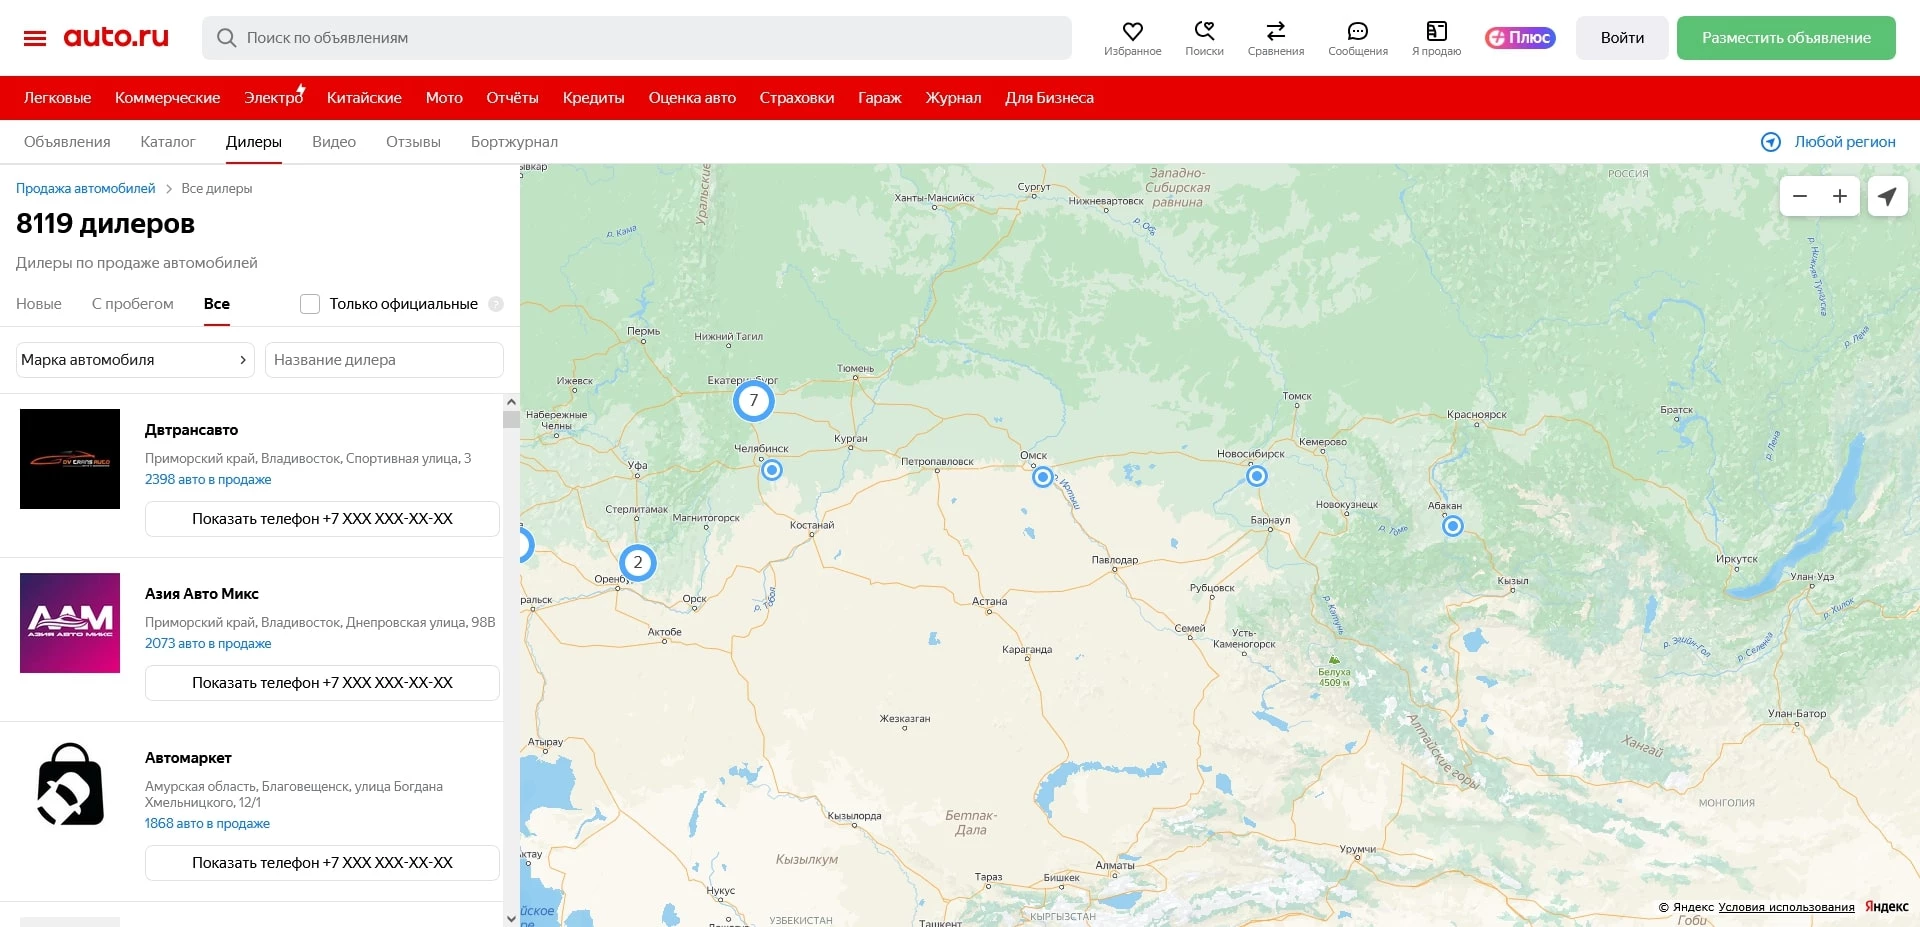Zoom in the map with plus
1920x927 pixels.
[1839, 197]
